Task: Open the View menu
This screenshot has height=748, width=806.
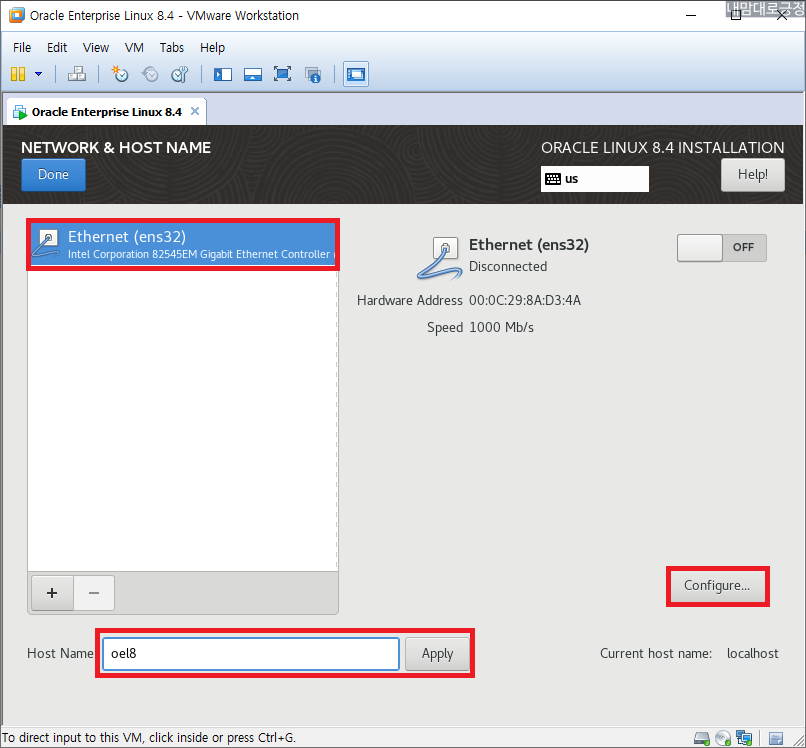Action: pyautogui.click(x=96, y=47)
